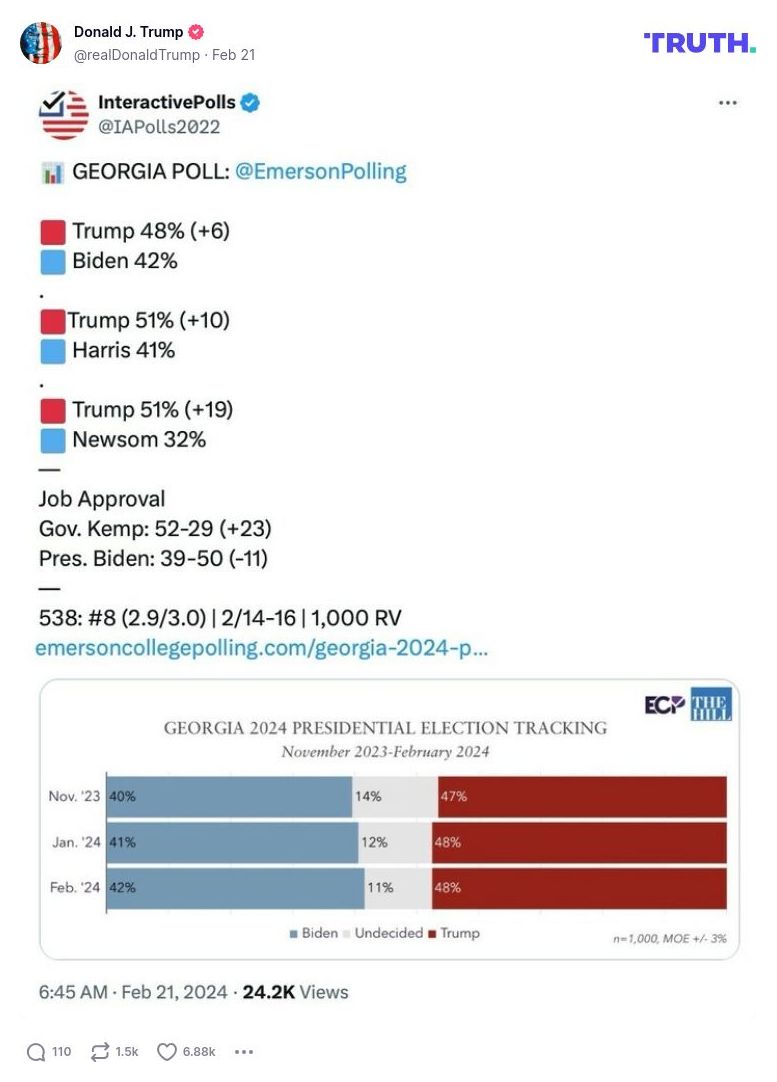Open the embedded post's three-dot menu
Viewport: 777px width, 1082px height.
tap(728, 103)
